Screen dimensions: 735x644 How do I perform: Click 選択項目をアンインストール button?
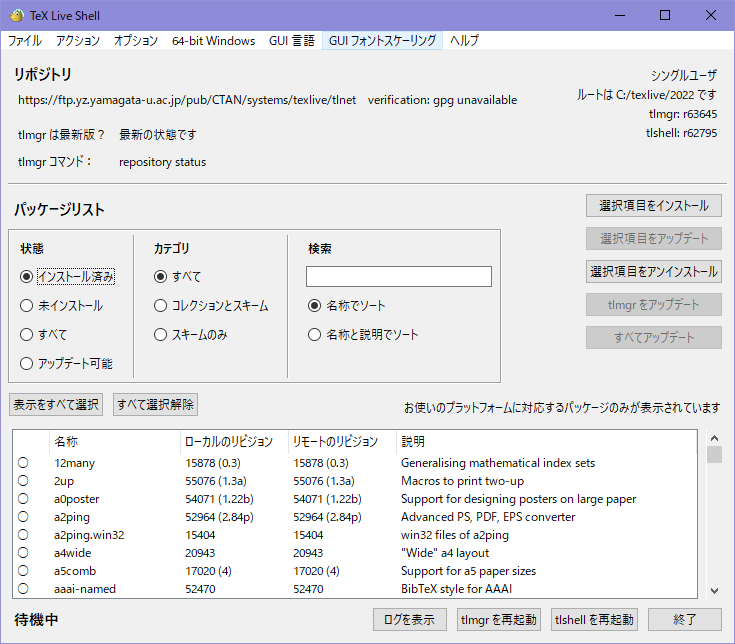pos(653,271)
